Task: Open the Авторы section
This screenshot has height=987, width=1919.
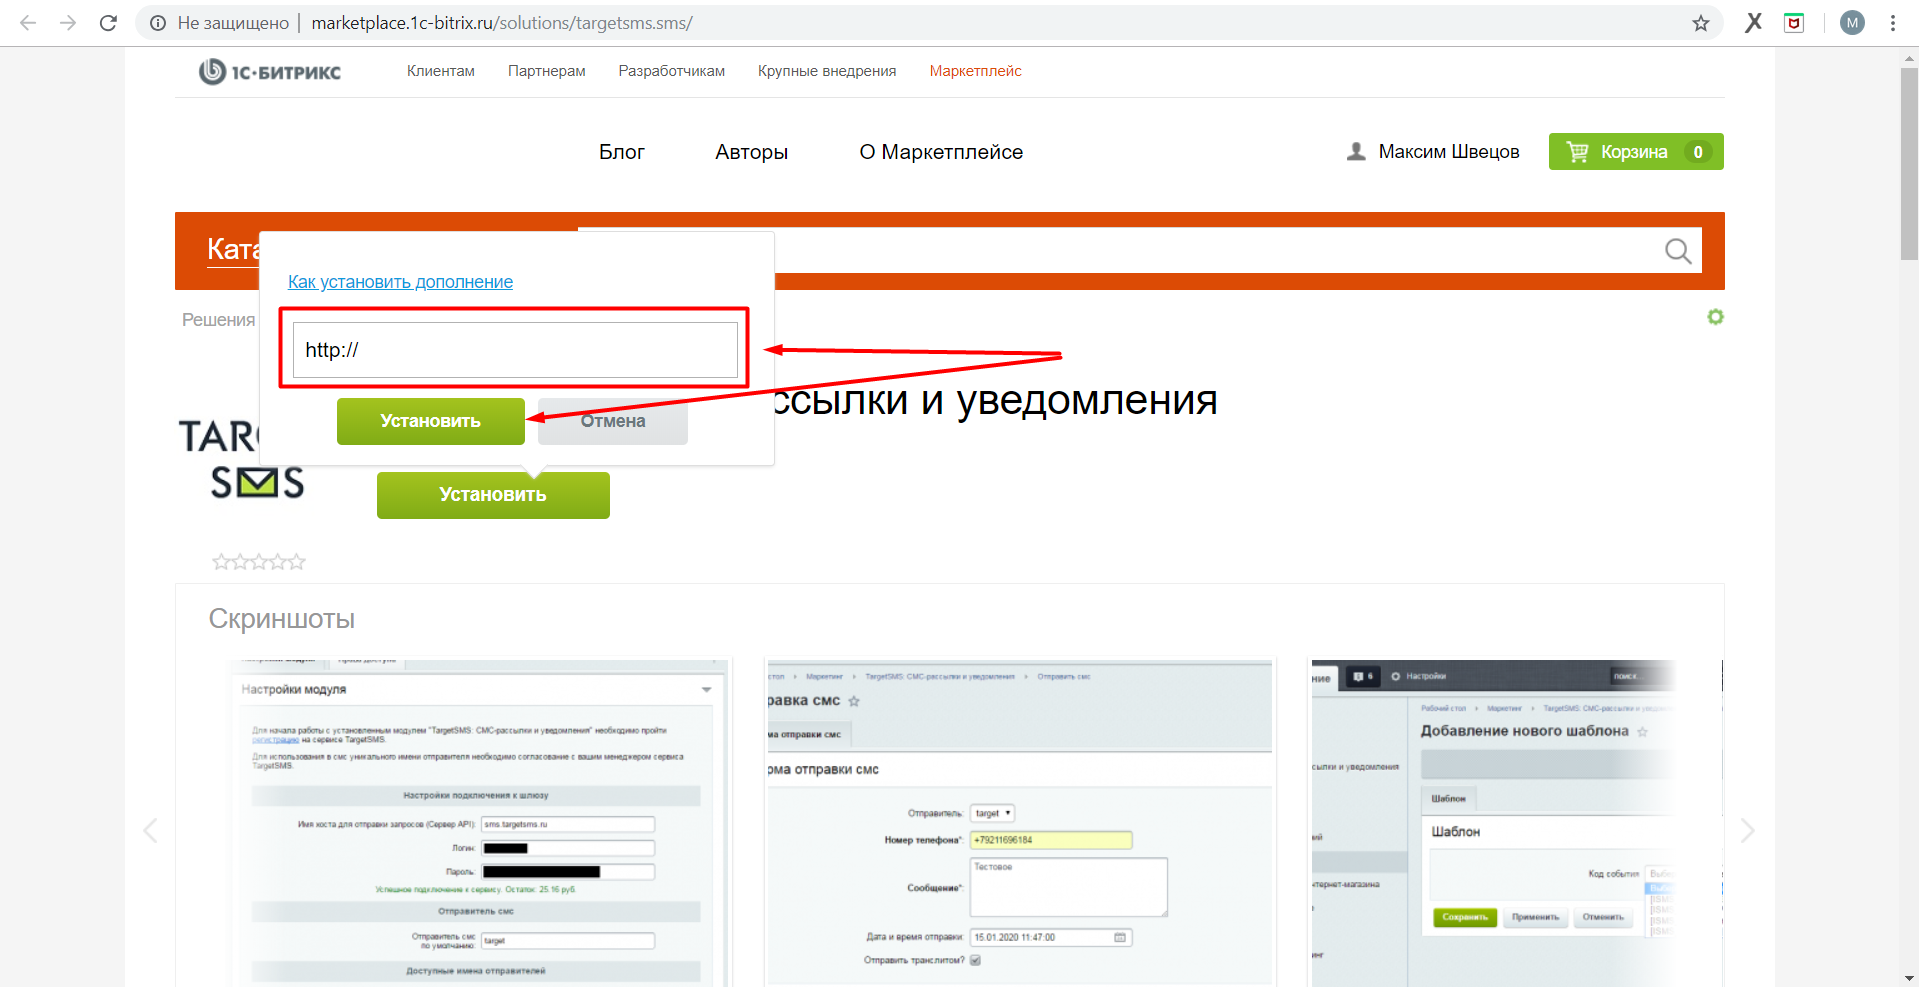Action: (752, 152)
